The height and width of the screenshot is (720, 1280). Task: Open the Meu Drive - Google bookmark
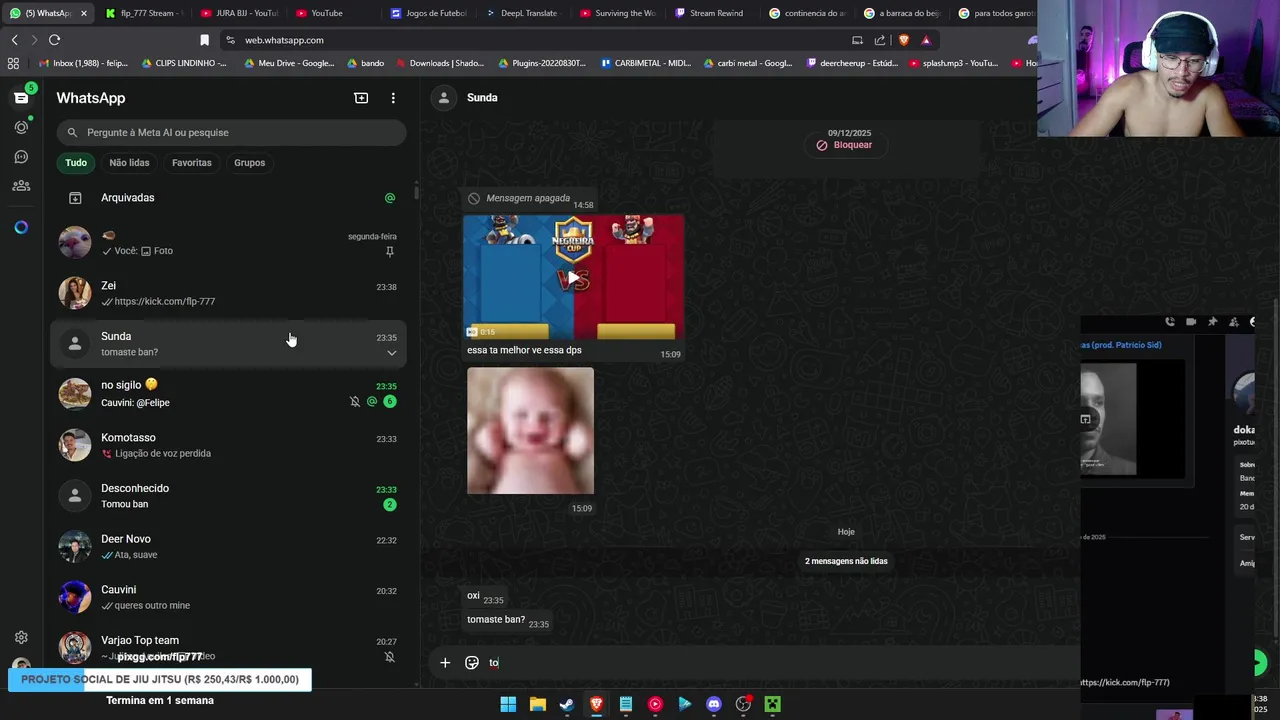(x=288, y=63)
